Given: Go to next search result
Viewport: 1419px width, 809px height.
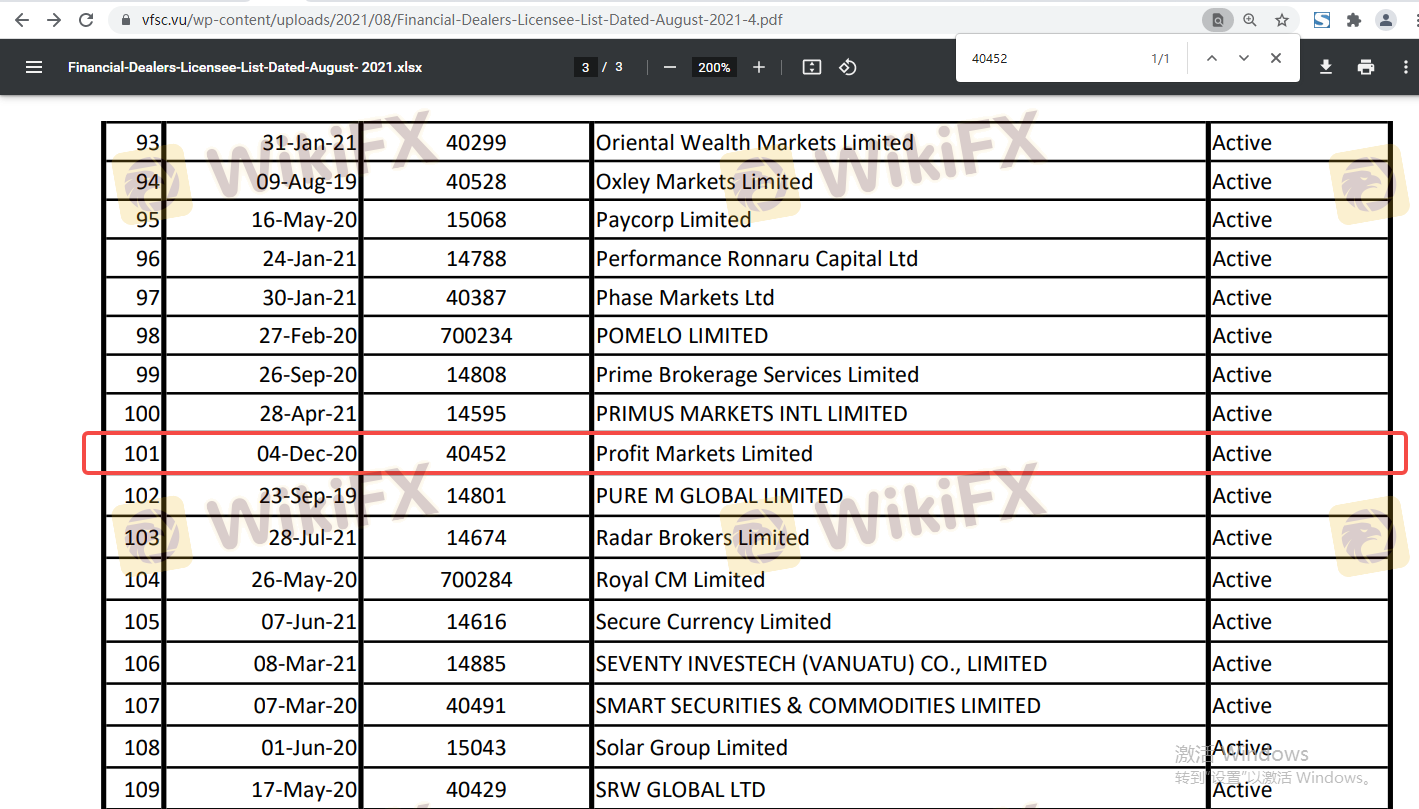Looking at the screenshot, I should (x=1244, y=58).
